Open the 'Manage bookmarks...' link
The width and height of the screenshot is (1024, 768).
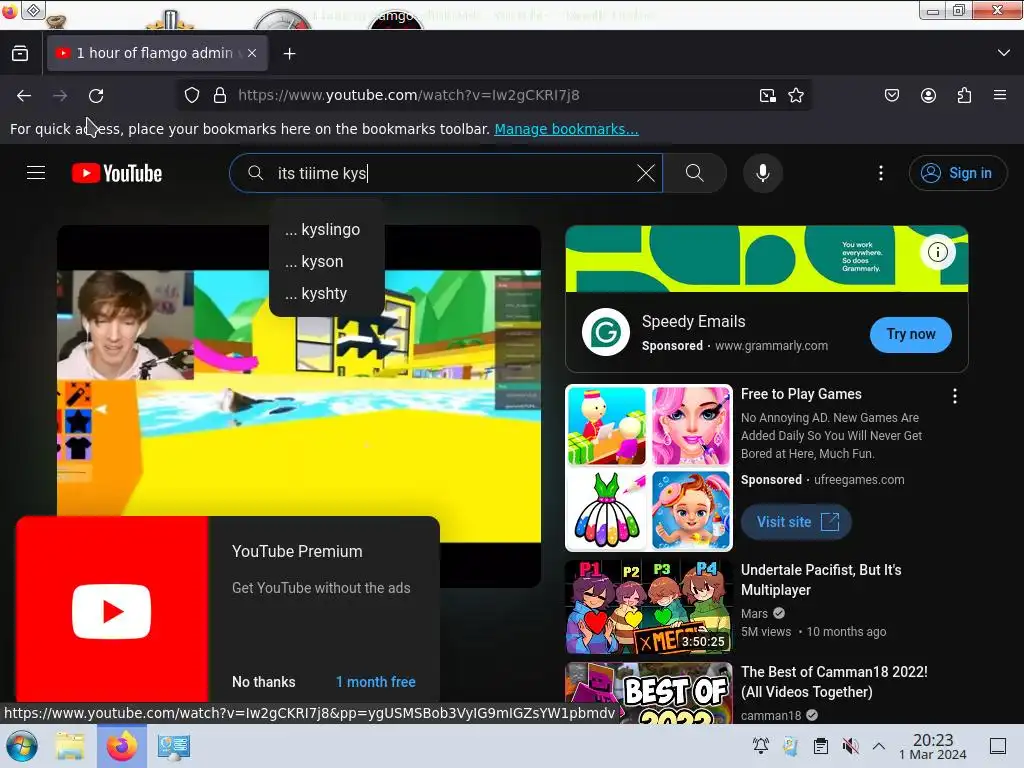click(566, 129)
